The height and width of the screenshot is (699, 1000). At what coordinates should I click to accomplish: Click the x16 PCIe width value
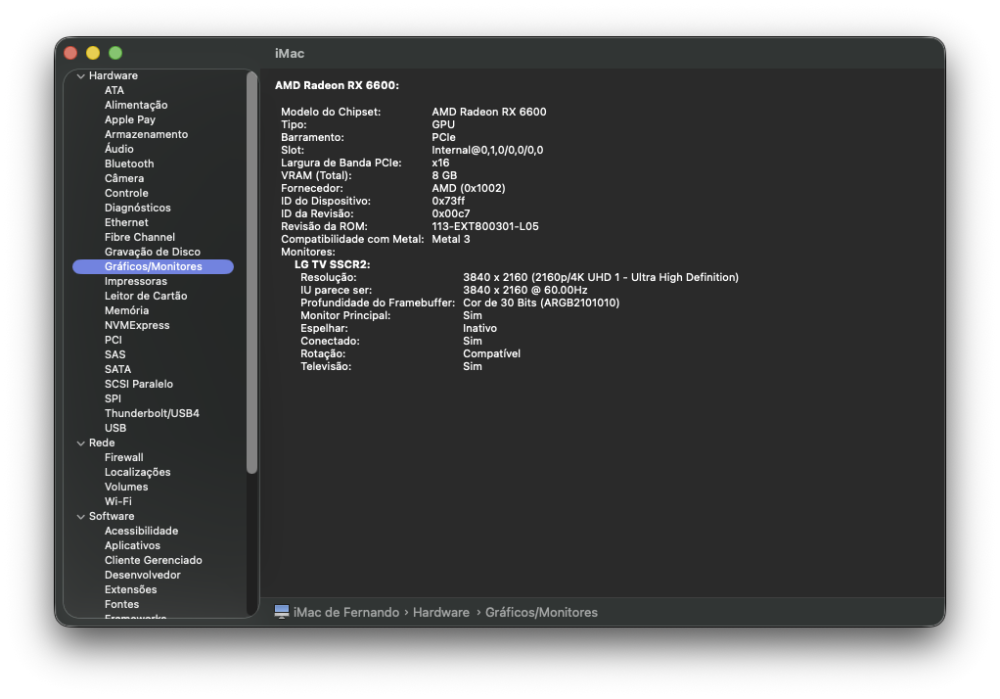(441, 163)
